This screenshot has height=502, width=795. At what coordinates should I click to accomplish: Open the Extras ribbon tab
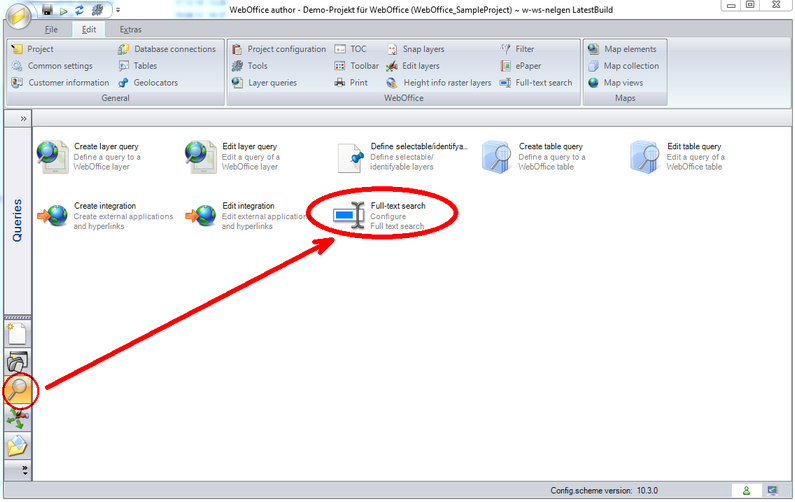(x=130, y=29)
